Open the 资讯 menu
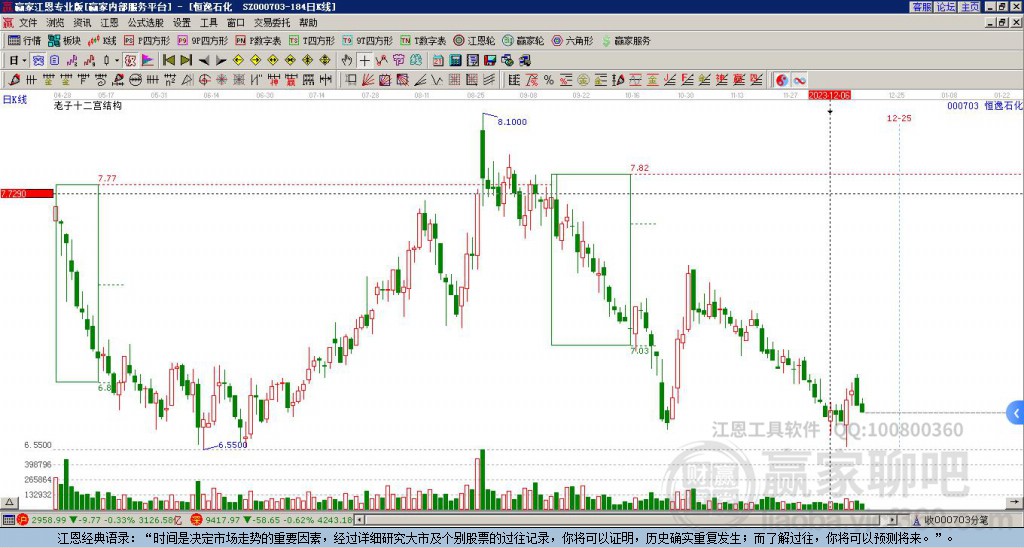The height and width of the screenshot is (548, 1024). 82,23
